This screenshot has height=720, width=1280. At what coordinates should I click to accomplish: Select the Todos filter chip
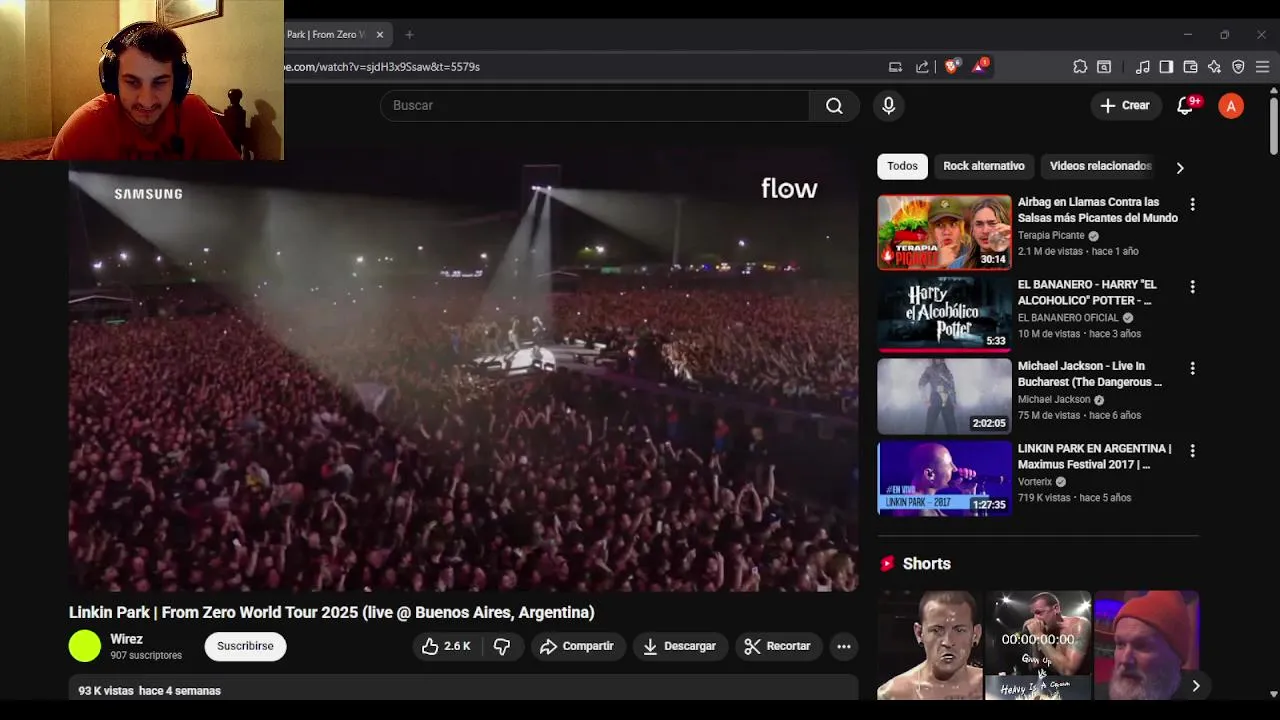pos(902,166)
